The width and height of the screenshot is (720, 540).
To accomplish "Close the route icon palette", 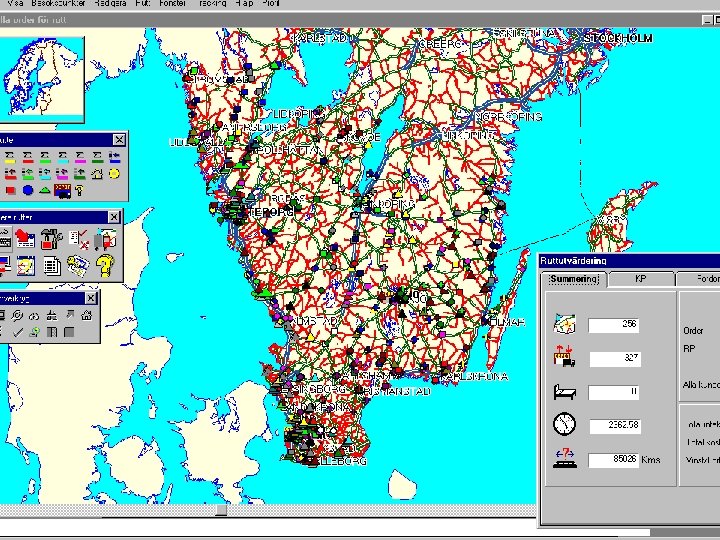I will 119,140.
